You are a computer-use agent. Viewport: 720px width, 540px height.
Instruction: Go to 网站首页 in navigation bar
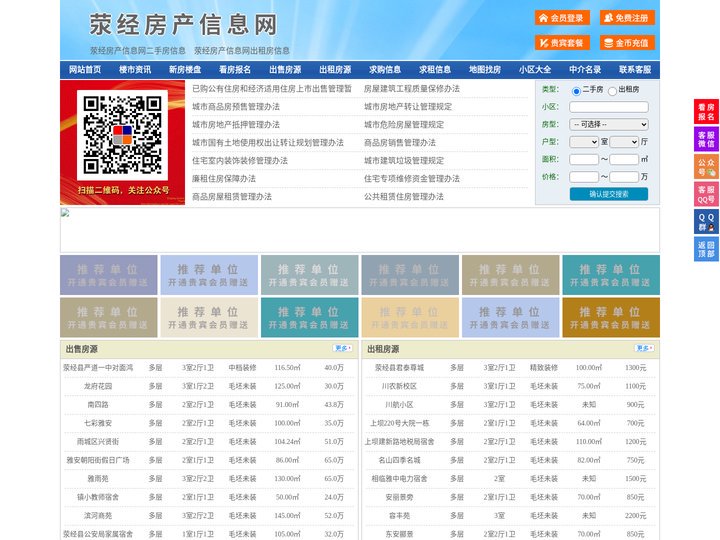pyautogui.click(x=85, y=70)
